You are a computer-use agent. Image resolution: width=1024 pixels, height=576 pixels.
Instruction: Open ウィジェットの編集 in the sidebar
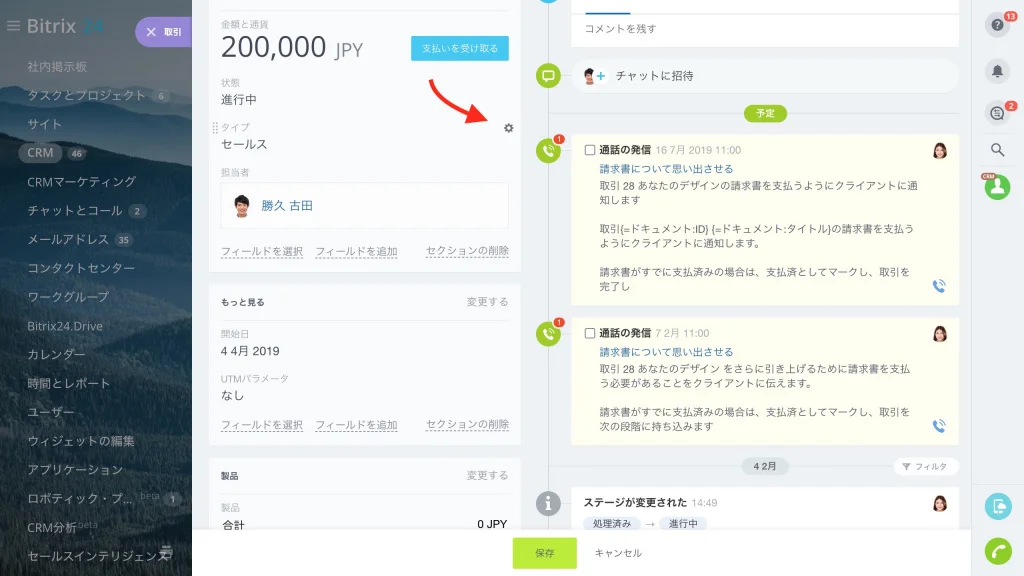tap(81, 441)
